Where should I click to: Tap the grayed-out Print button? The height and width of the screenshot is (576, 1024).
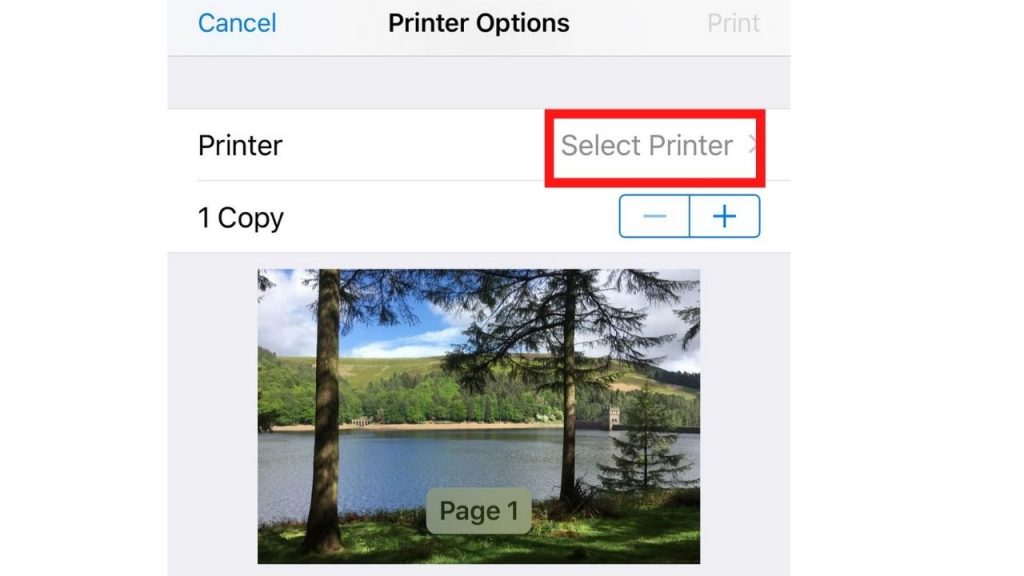pos(733,23)
